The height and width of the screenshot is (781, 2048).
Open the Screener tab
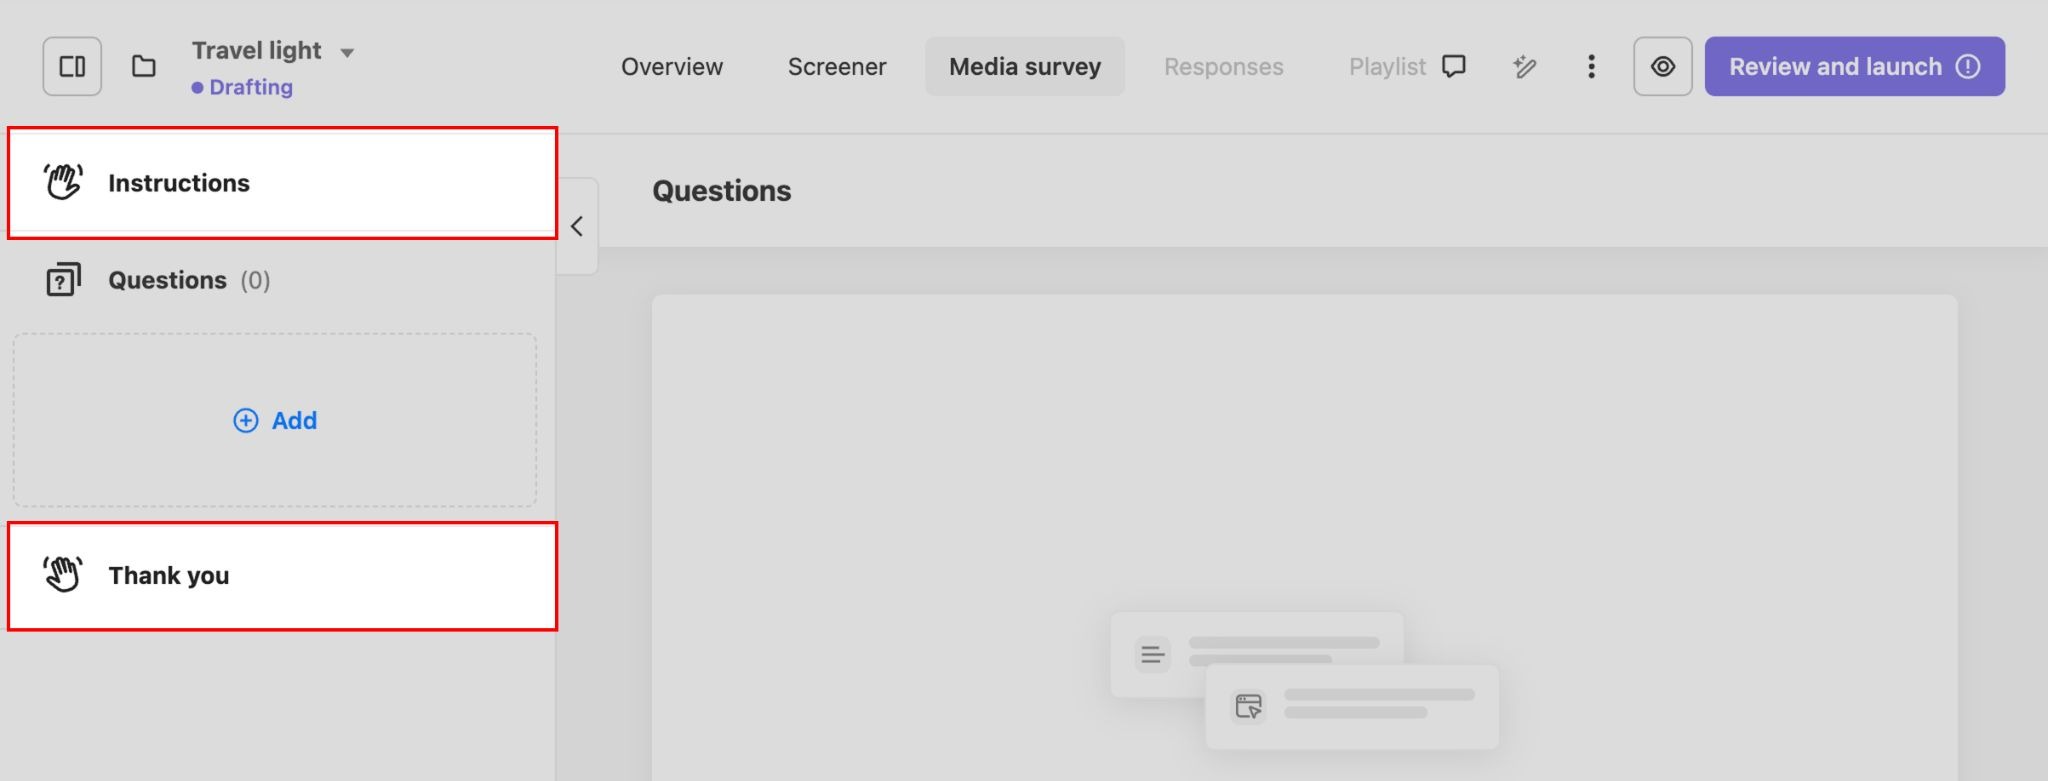pyautogui.click(x=837, y=66)
